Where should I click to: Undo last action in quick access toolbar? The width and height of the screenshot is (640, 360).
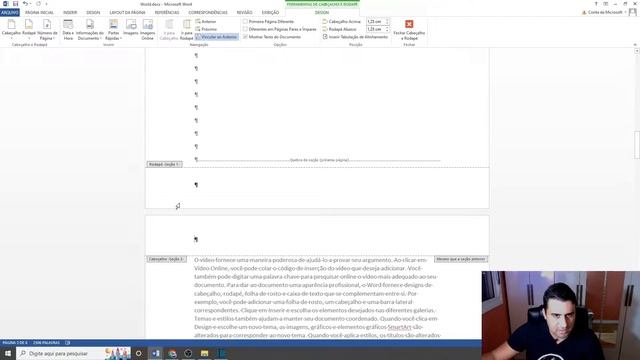click(25, 4)
